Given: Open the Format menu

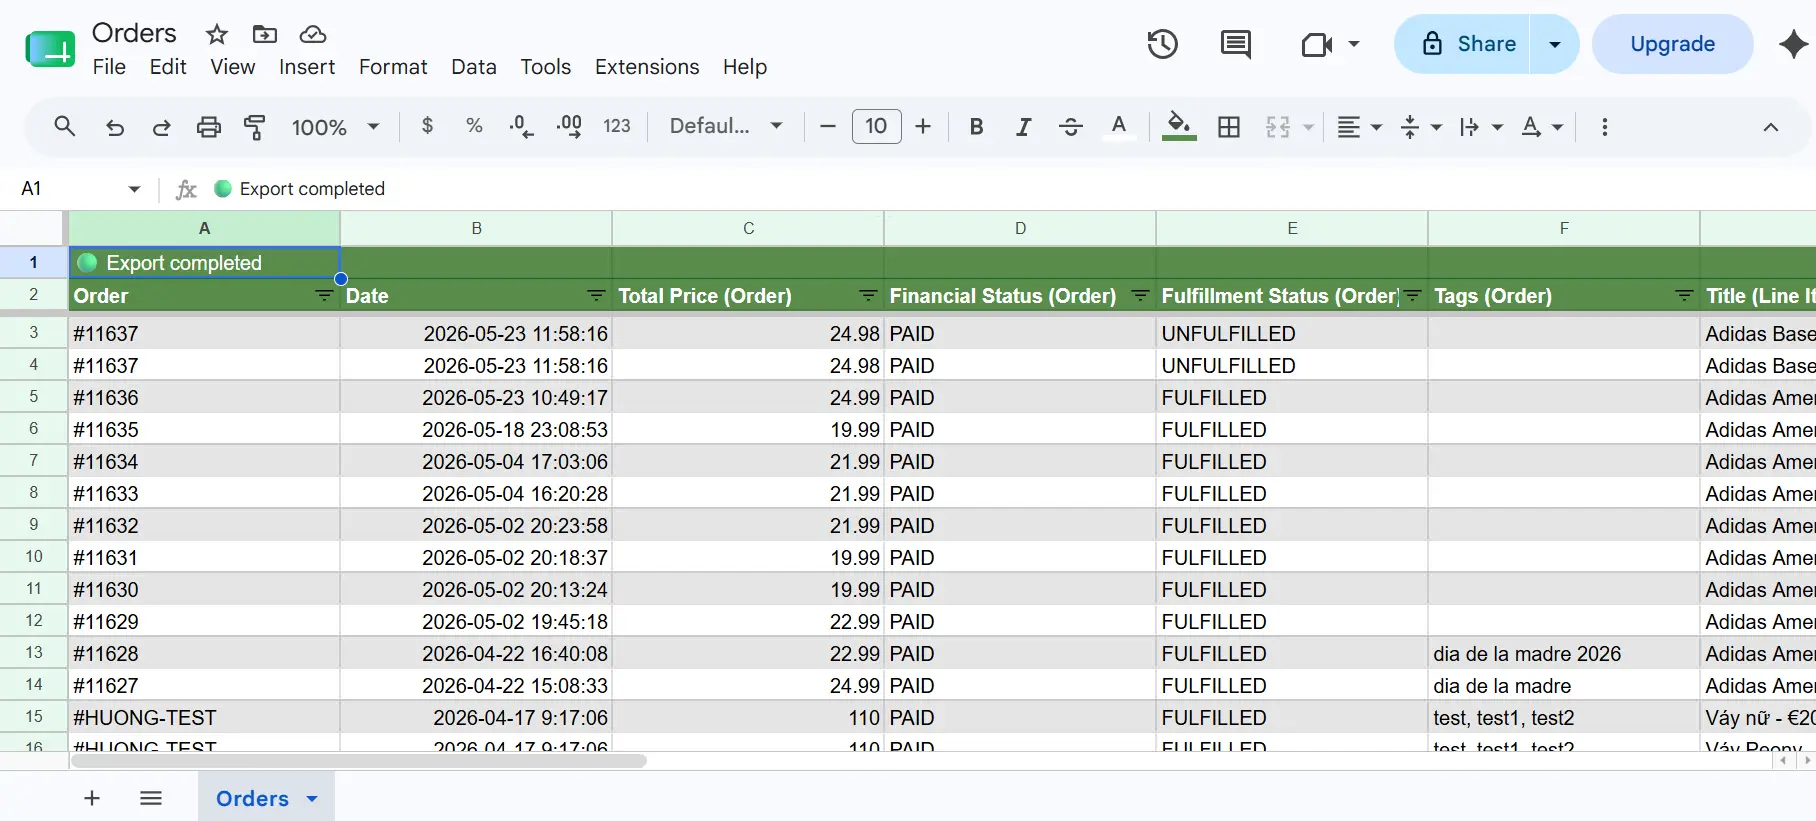Looking at the screenshot, I should pyautogui.click(x=393, y=67).
